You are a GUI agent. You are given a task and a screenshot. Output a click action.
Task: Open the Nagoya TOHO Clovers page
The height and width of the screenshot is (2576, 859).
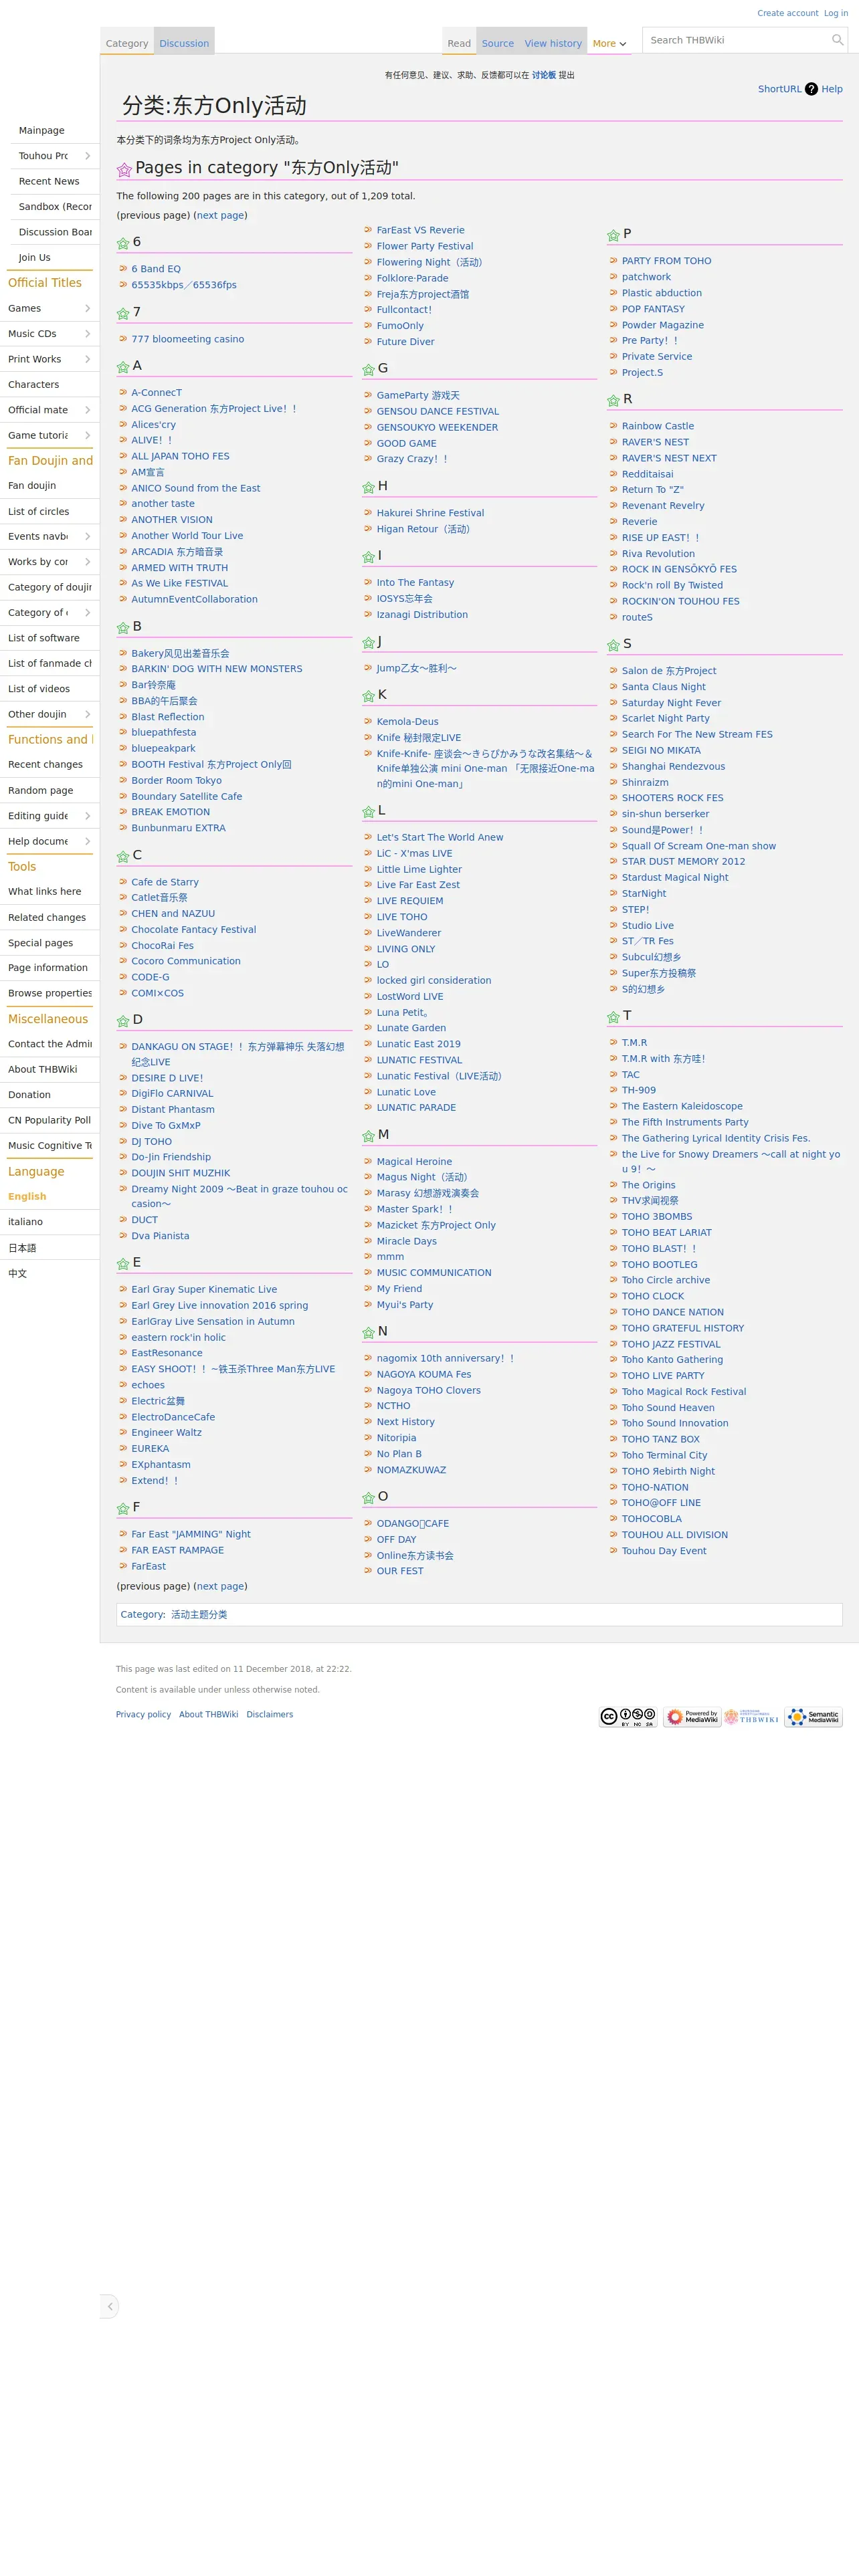click(x=428, y=1390)
